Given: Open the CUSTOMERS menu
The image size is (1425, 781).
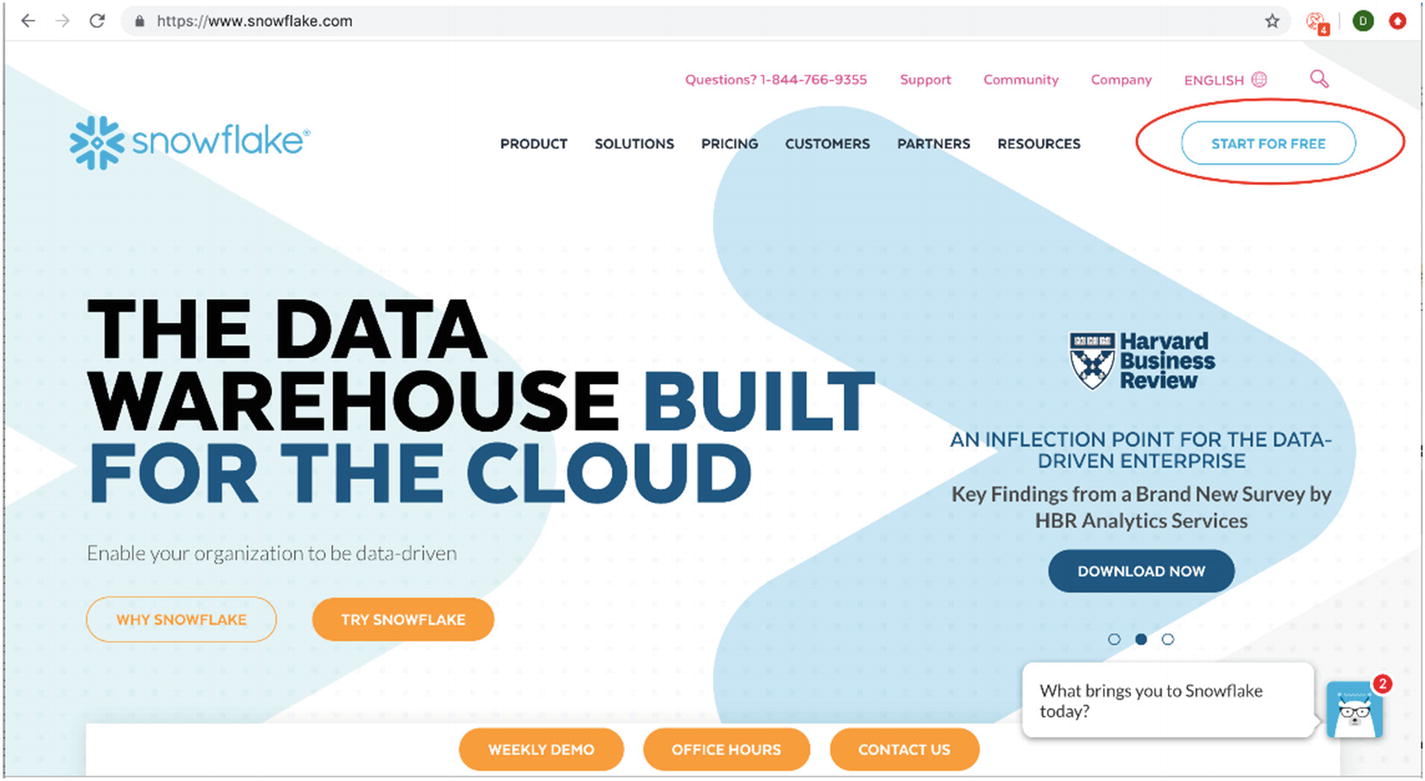Looking at the screenshot, I should pyautogui.click(x=828, y=144).
